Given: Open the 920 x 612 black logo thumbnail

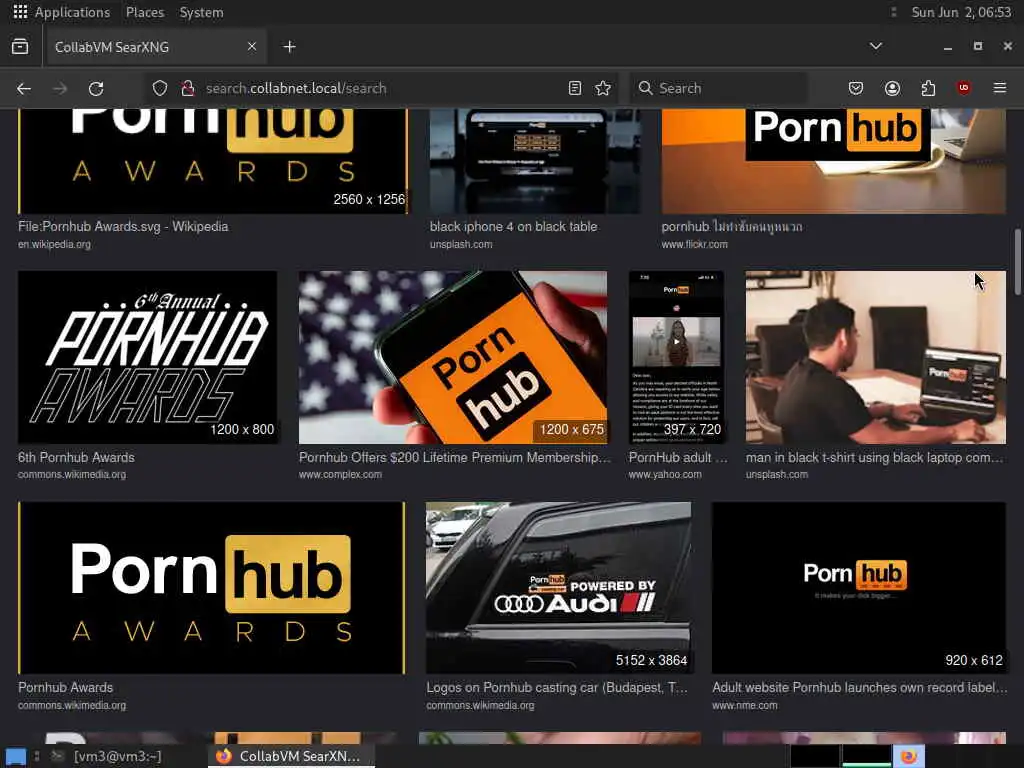Looking at the screenshot, I should tap(859, 588).
